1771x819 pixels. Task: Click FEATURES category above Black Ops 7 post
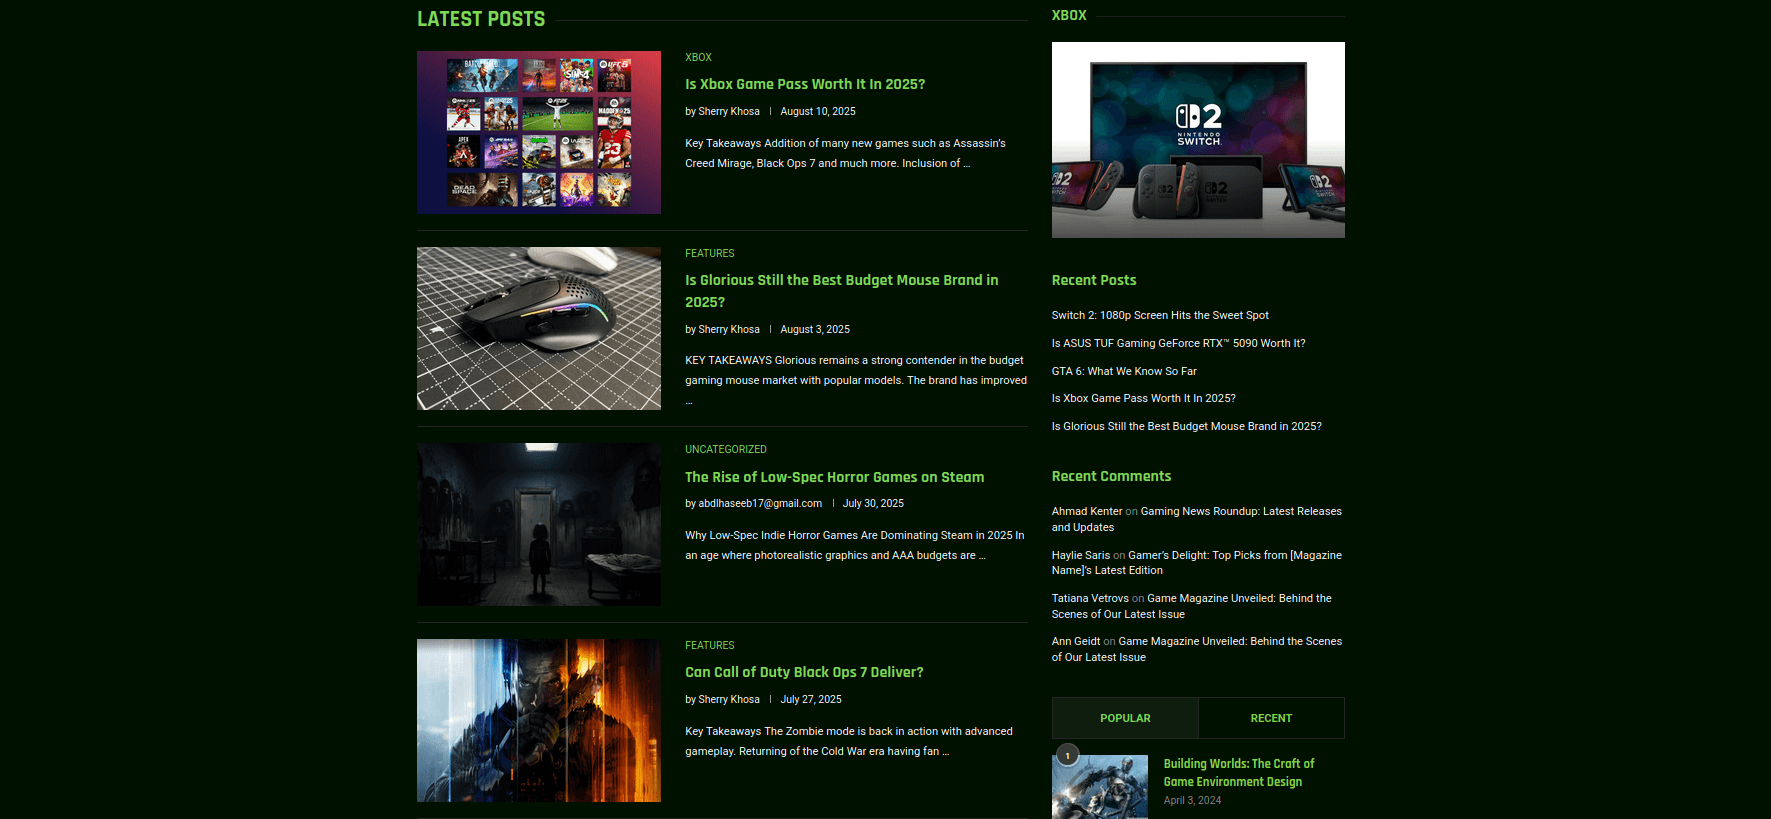point(710,645)
